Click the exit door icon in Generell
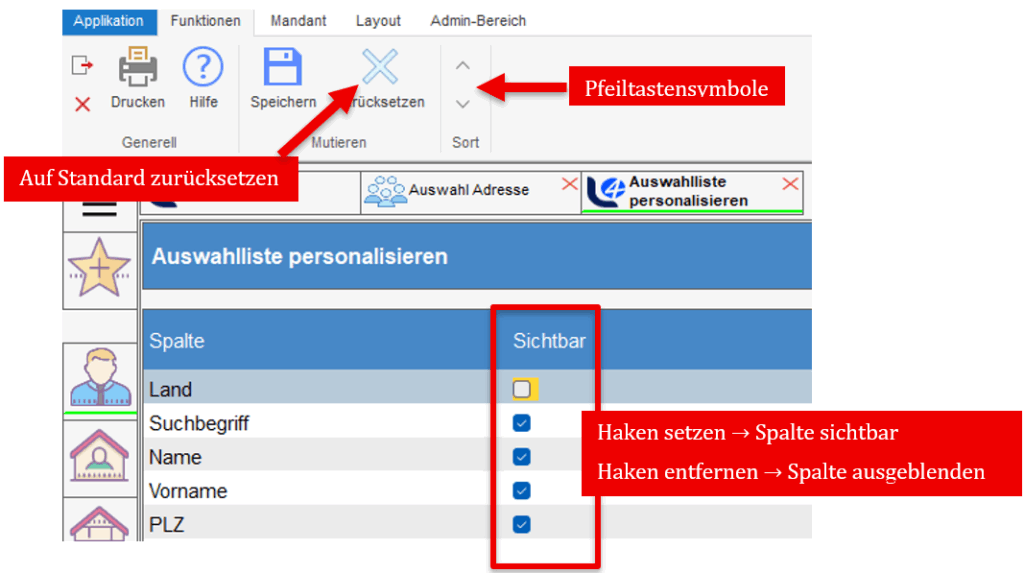This screenshot has height=573, width=1024. (82, 66)
